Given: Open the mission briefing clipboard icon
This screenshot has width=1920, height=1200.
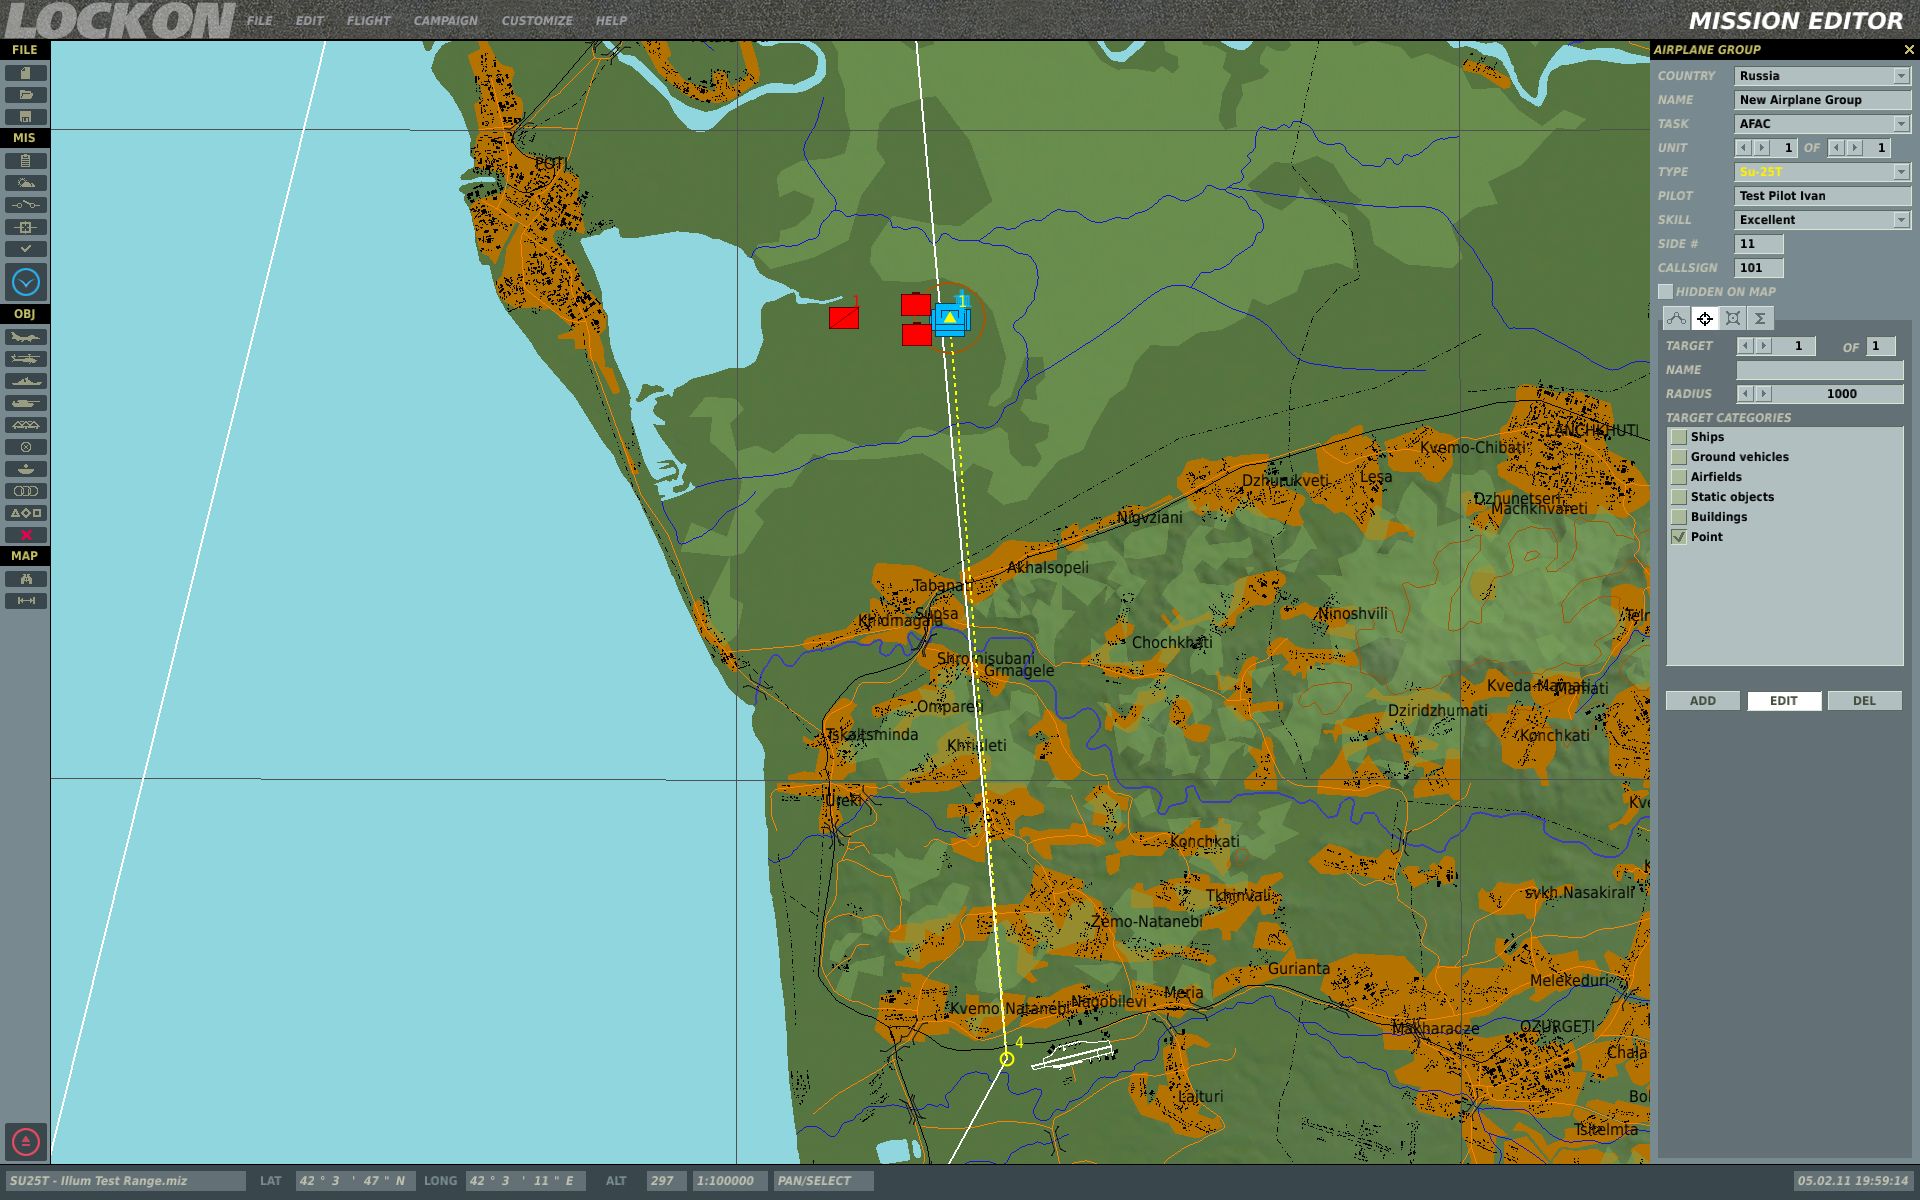Looking at the screenshot, I should click(x=26, y=161).
